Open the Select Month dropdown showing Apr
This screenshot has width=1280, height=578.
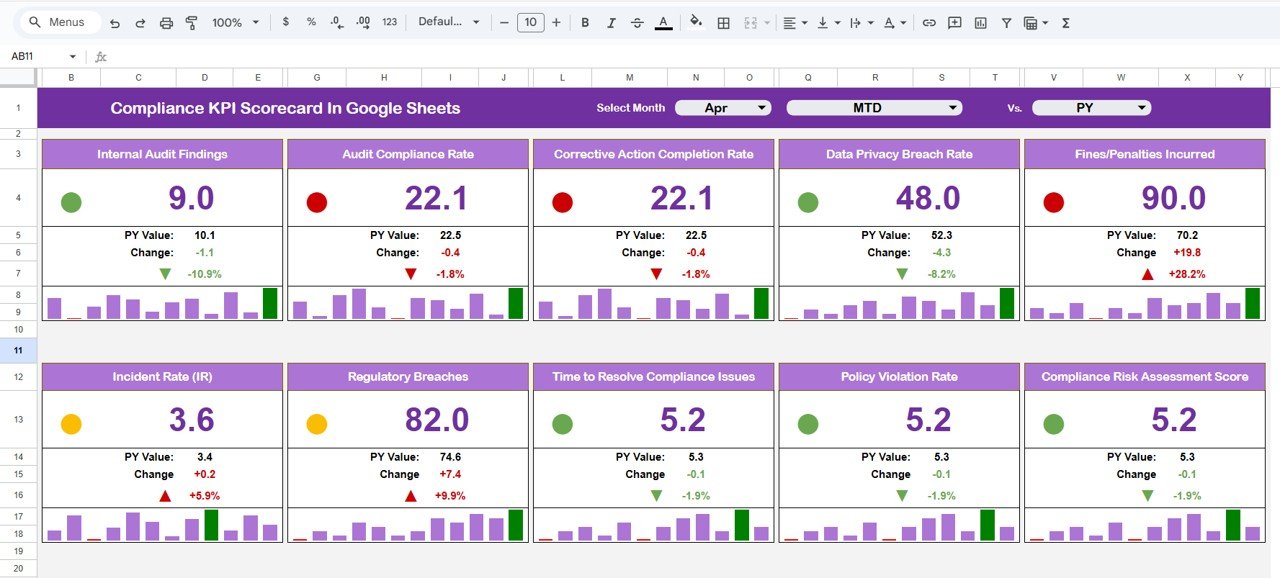(x=722, y=107)
